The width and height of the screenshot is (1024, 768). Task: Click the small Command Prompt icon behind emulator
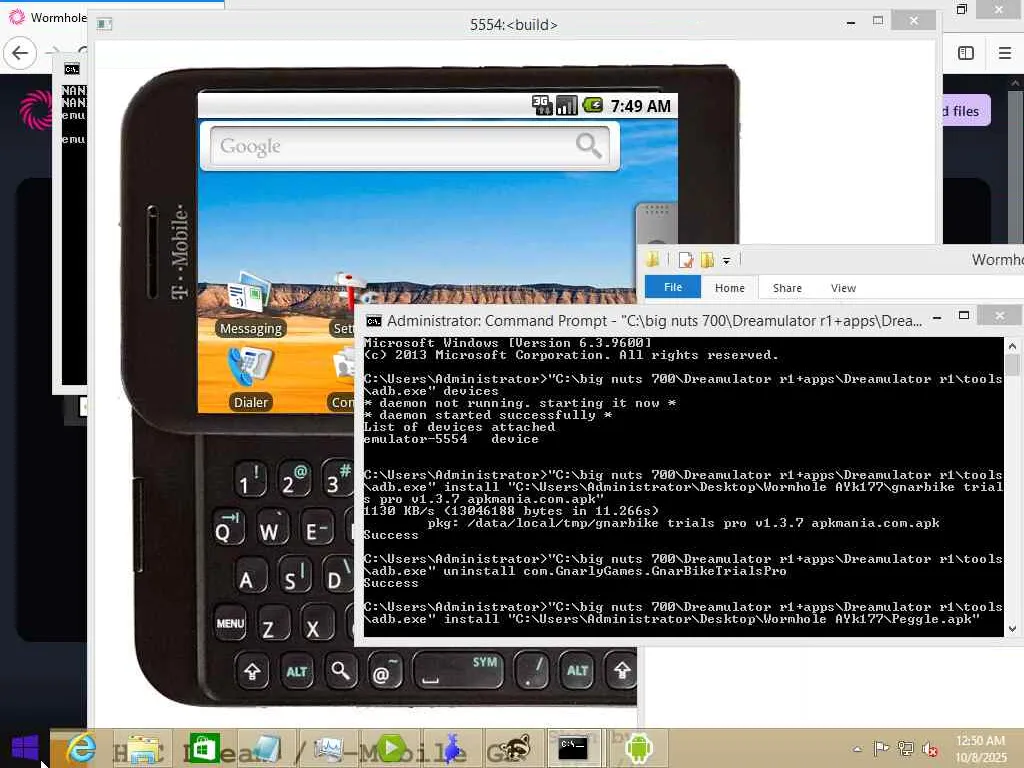[x=72, y=69]
